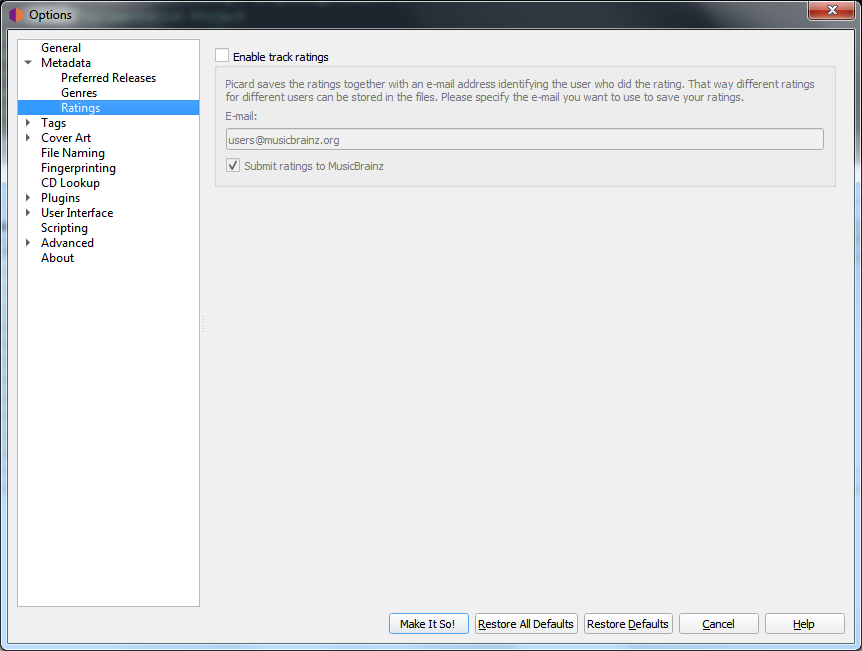Open the User Interface options page
The height and width of the screenshot is (651, 862).
tap(77, 213)
